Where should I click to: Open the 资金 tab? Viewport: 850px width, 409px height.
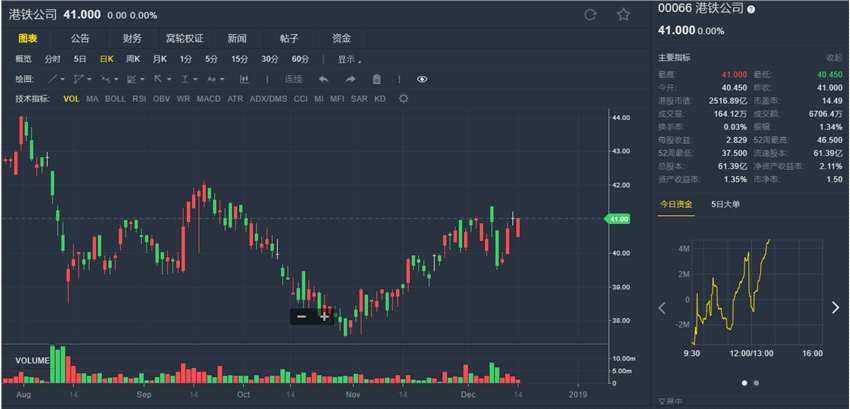342,39
